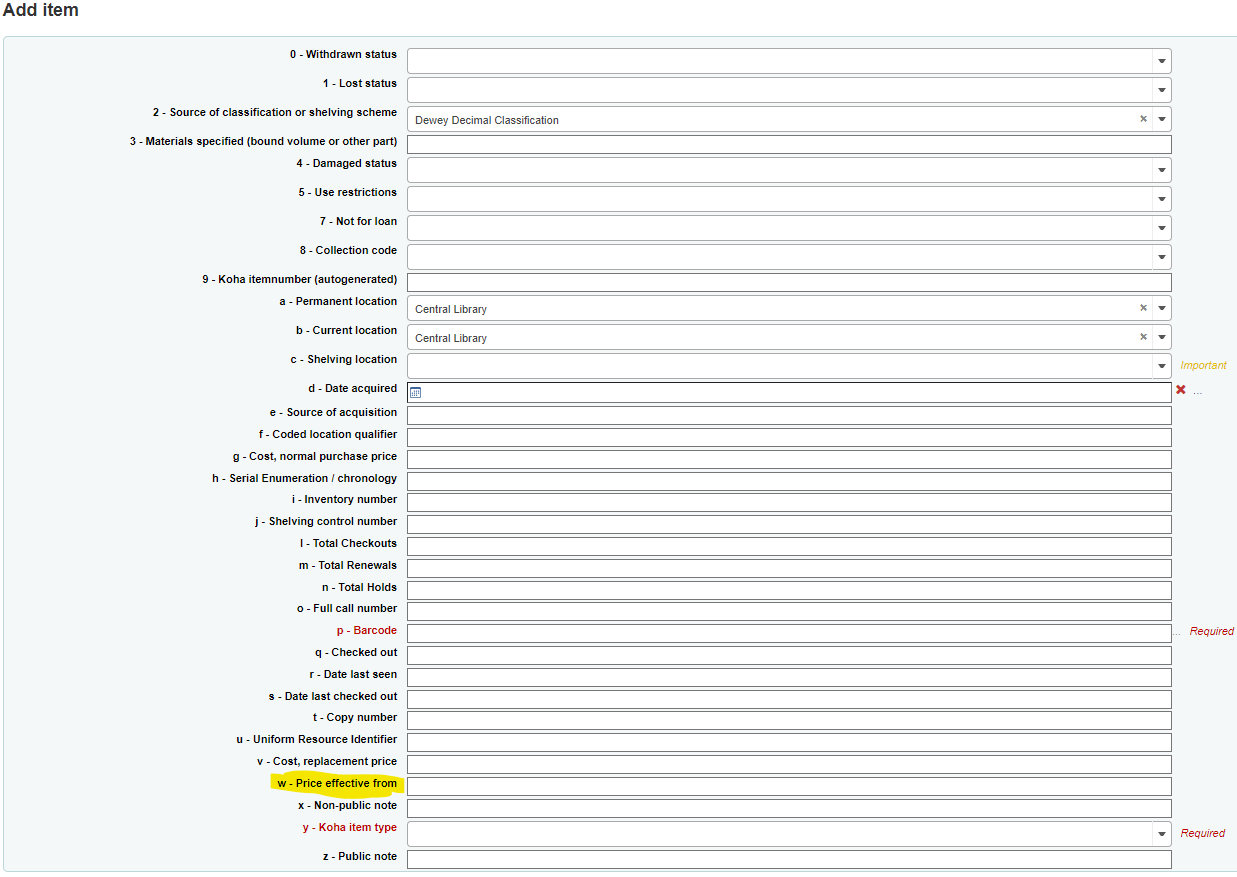Clear Permanent location Central Library value
Viewport: 1237px width, 877px height.
1143,308
